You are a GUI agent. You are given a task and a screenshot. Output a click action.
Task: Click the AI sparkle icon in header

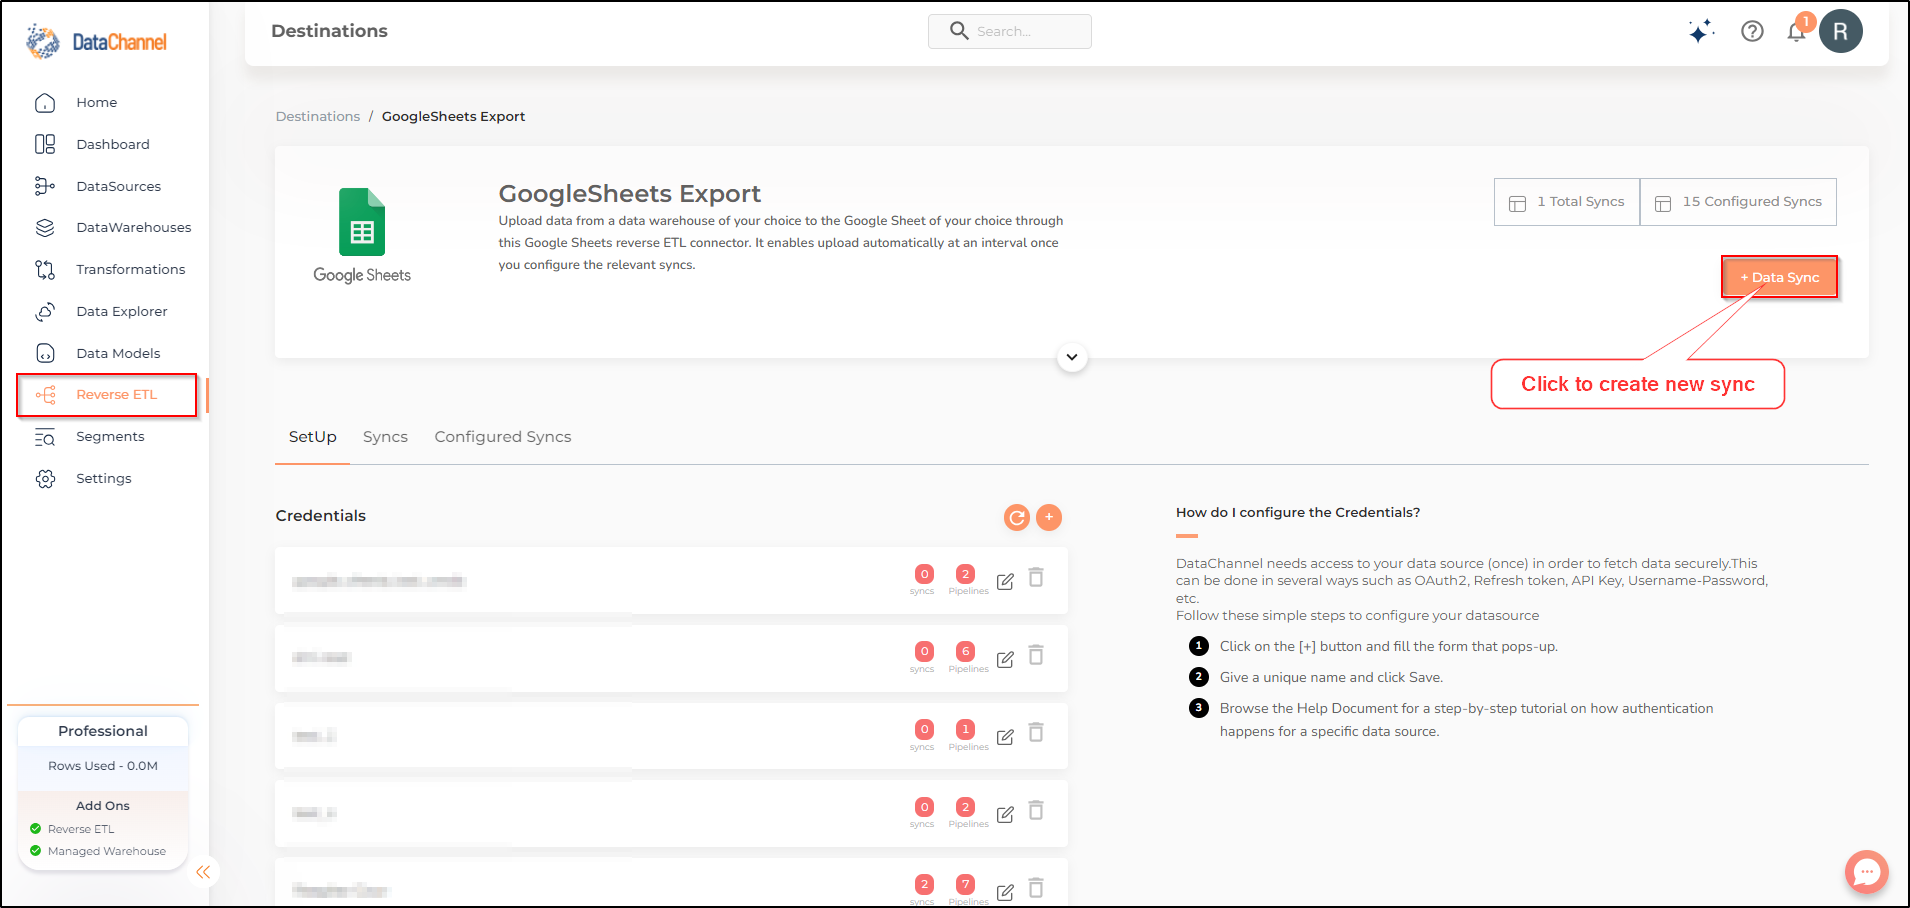click(x=1701, y=32)
